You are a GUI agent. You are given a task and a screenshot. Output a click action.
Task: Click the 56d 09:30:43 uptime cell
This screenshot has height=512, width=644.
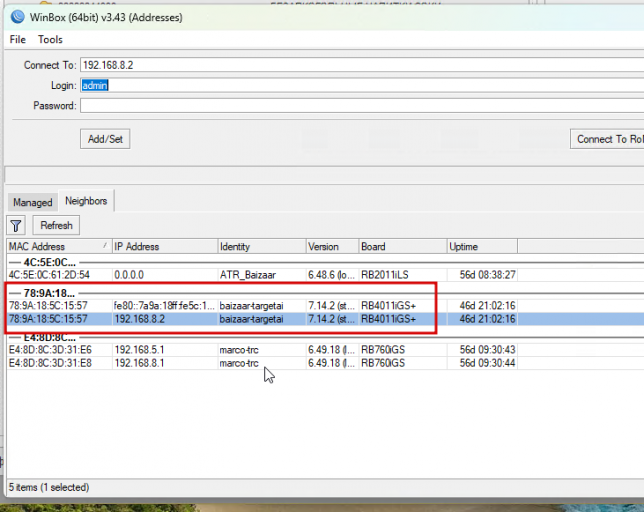(487, 350)
